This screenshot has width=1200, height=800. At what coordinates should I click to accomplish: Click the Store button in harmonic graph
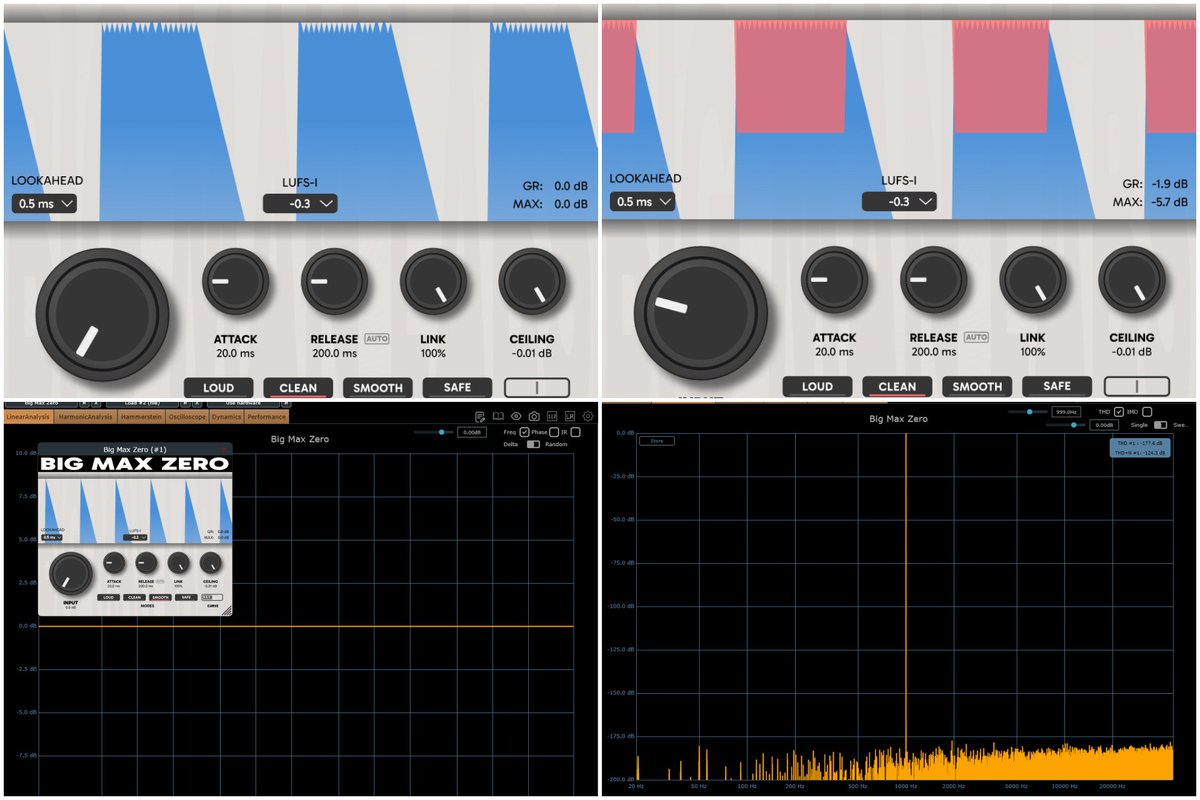pyautogui.click(x=655, y=440)
